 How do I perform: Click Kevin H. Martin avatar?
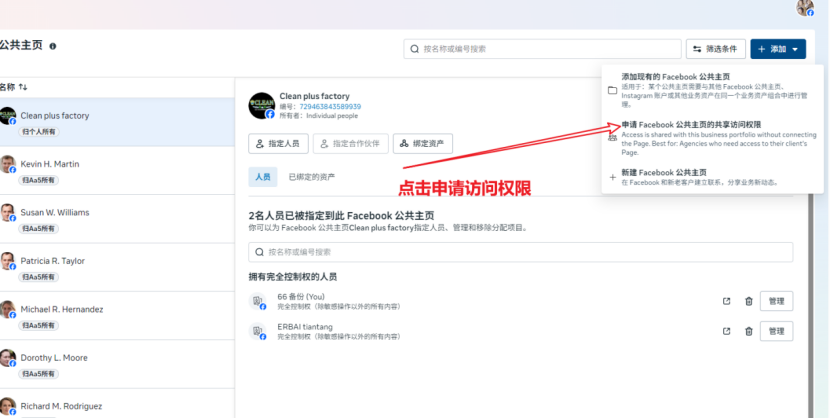pyautogui.click(x=7, y=165)
